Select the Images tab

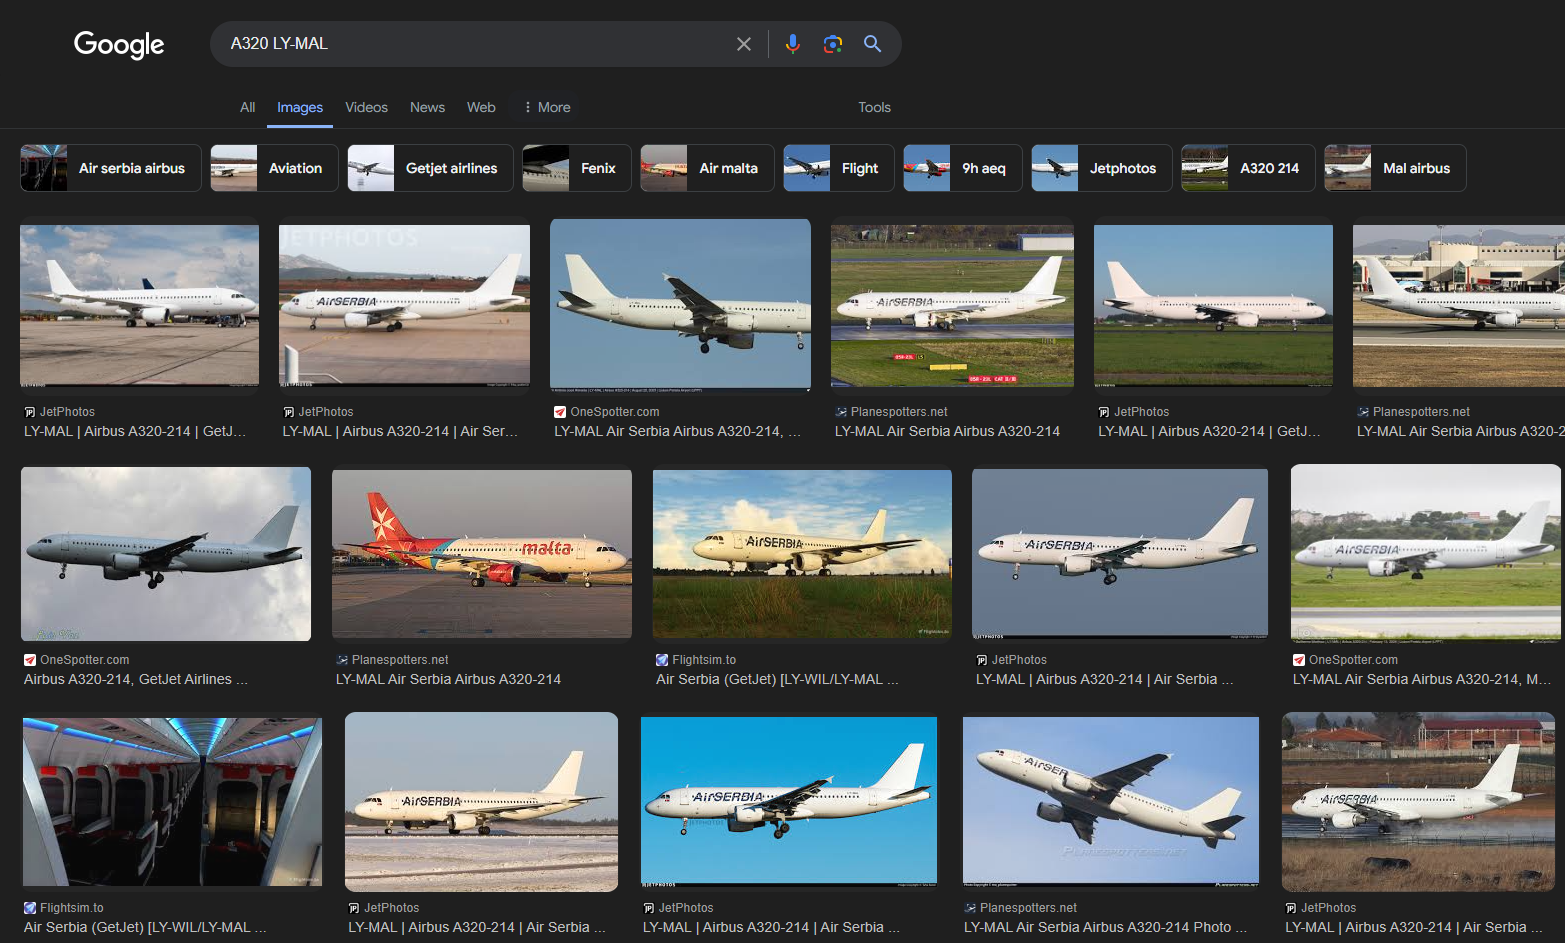[300, 107]
